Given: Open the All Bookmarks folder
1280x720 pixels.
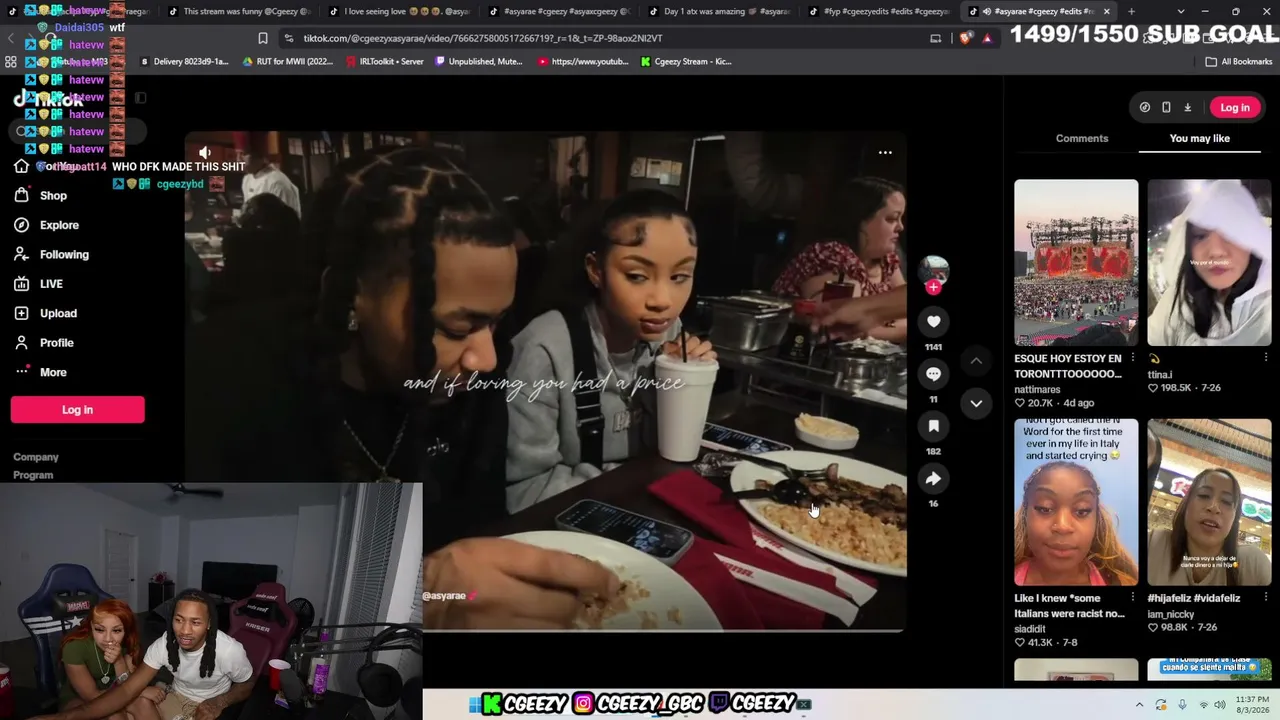Looking at the screenshot, I should click(x=1238, y=61).
